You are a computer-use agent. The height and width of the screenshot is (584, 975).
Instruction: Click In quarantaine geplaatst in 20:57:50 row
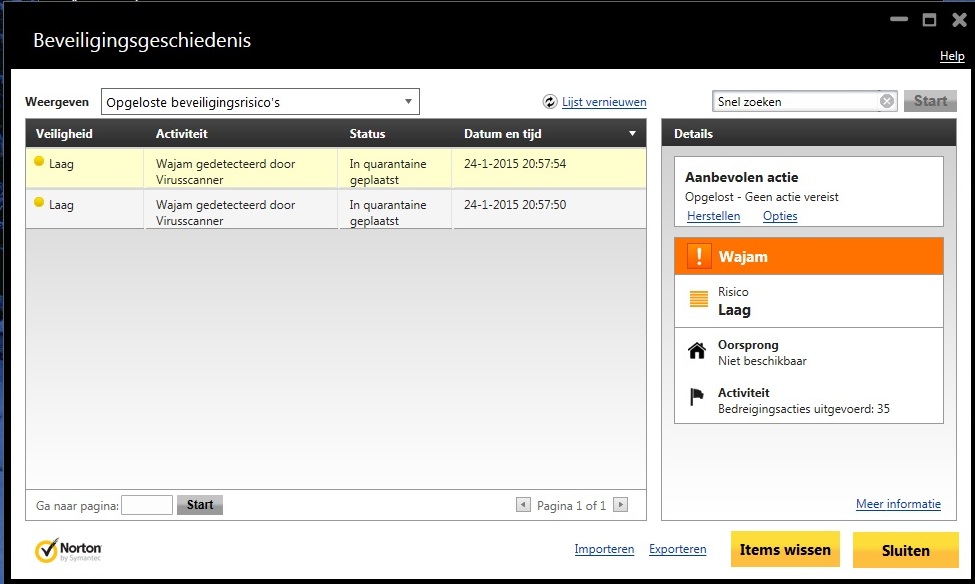(x=387, y=213)
